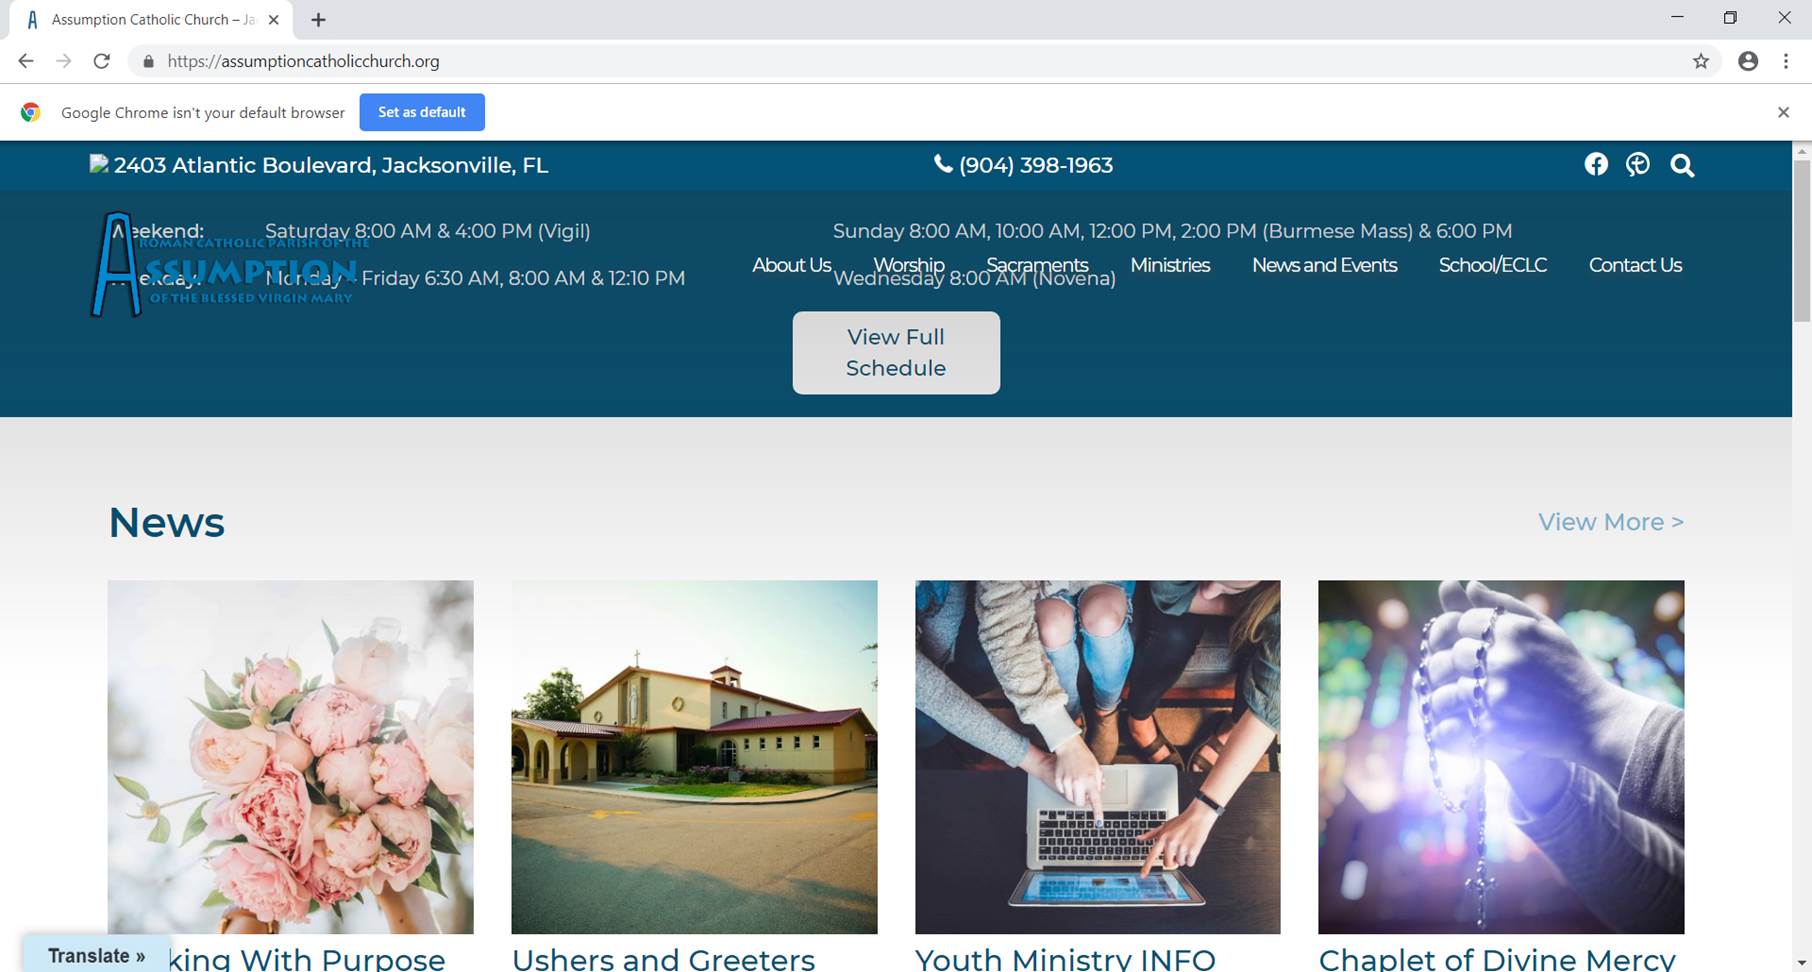
Task: Close the Assumption Catholic Church tab
Action: click(x=274, y=20)
